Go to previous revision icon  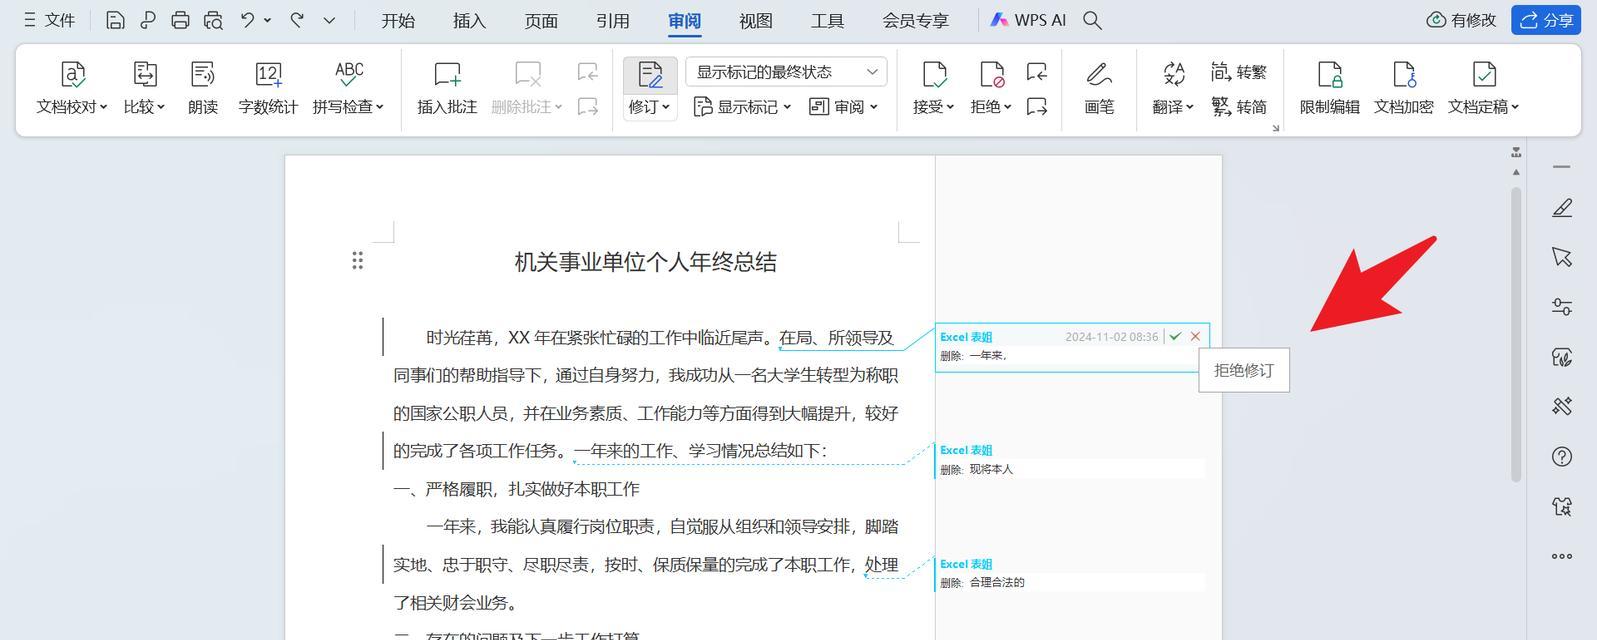coord(1037,72)
